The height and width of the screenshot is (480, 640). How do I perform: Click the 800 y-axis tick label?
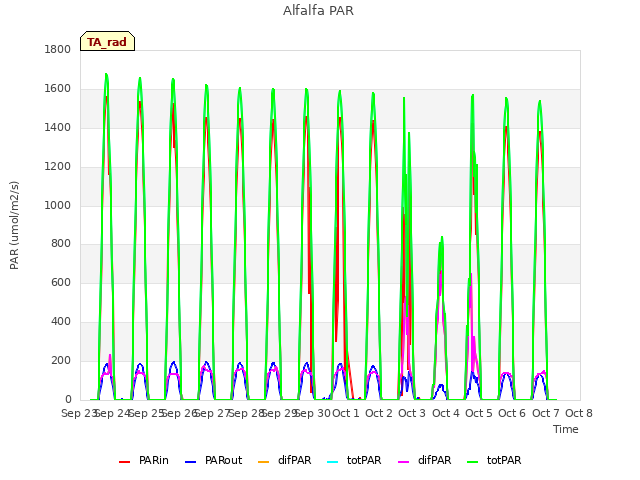point(61,244)
